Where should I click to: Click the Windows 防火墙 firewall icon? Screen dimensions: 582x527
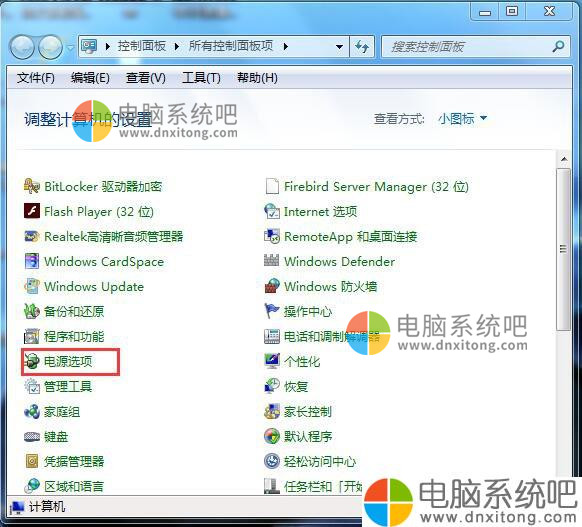[272, 286]
